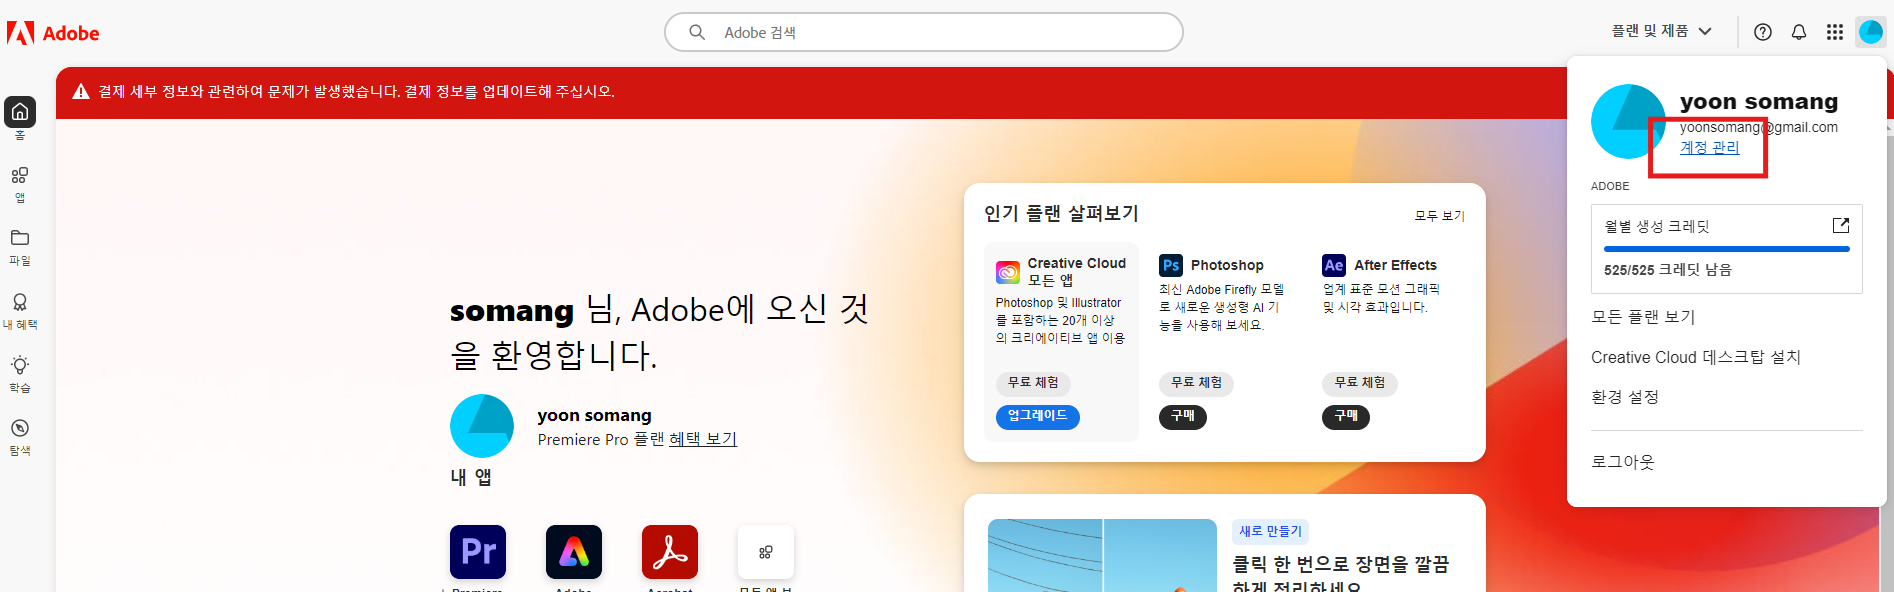Open the notifications bell

[1799, 32]
